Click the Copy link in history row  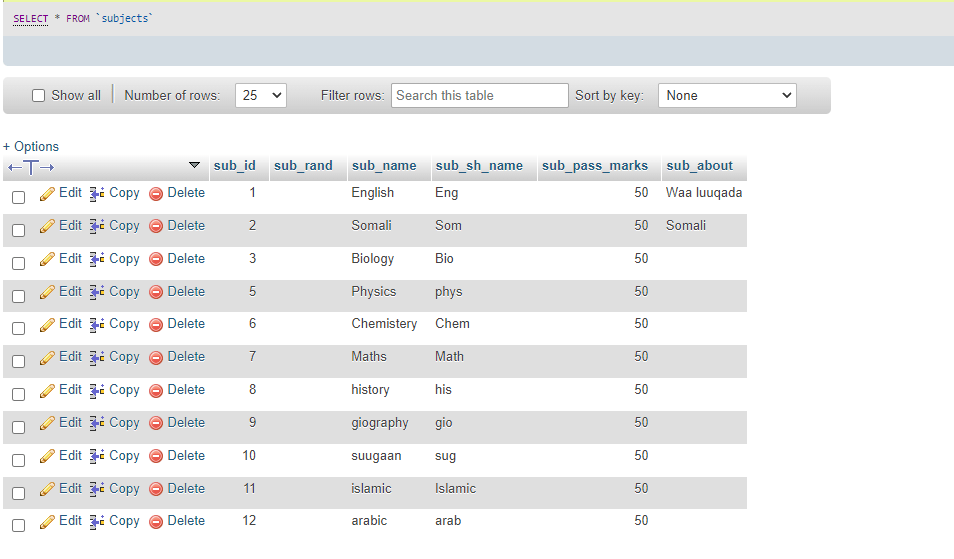click(124, 390)
